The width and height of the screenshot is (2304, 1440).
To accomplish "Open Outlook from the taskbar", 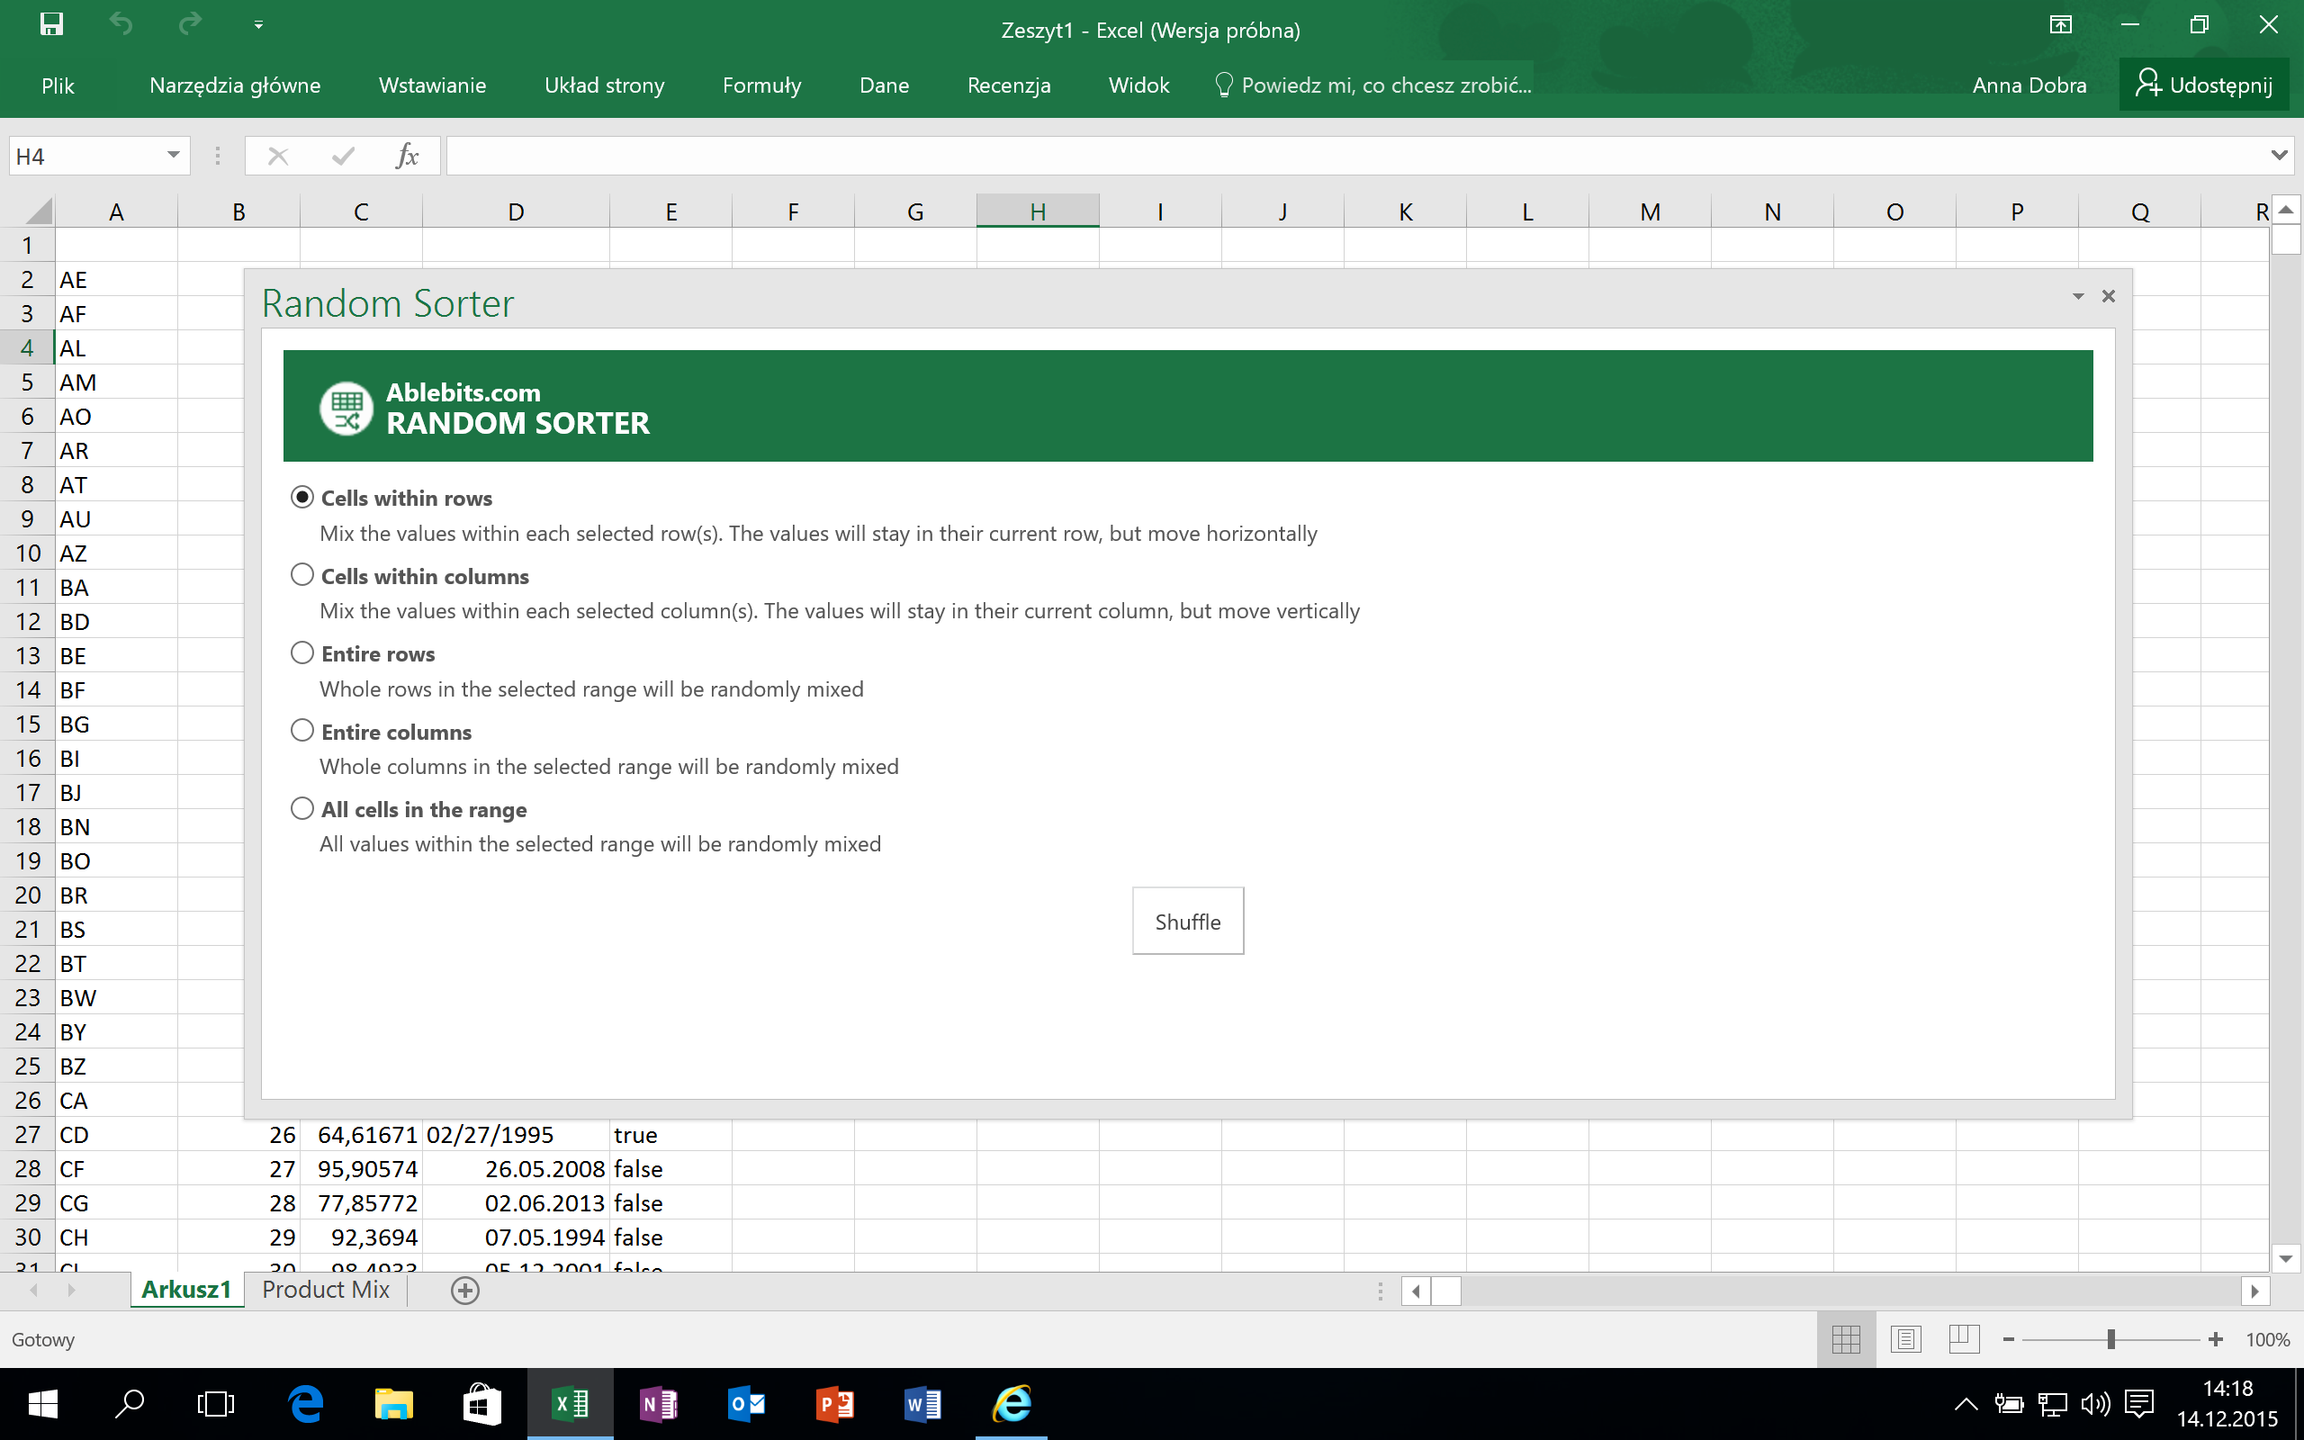I will [x=747, y=1405].
